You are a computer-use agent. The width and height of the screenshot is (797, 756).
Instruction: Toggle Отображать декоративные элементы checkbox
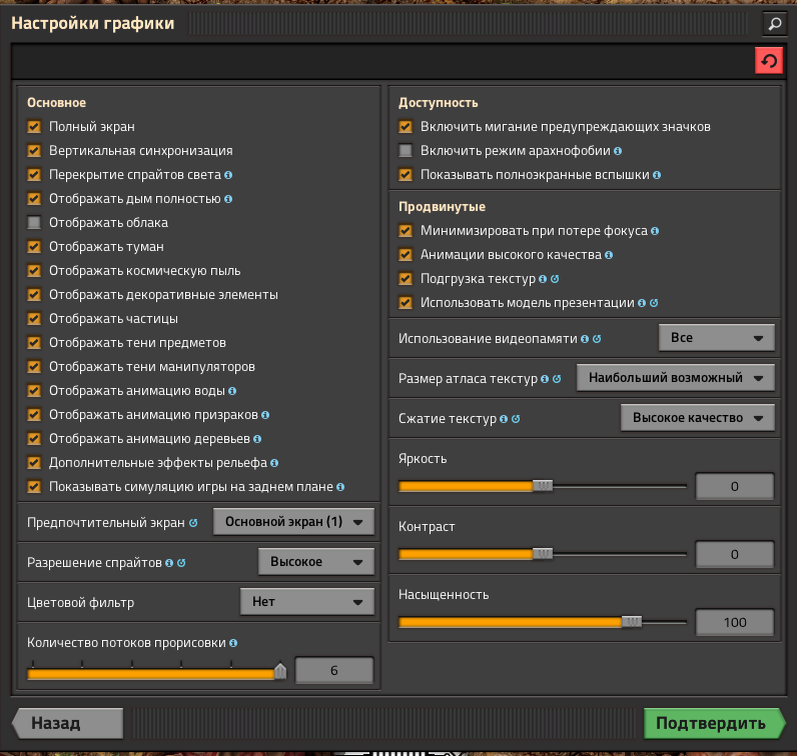(x=34, y=294)
